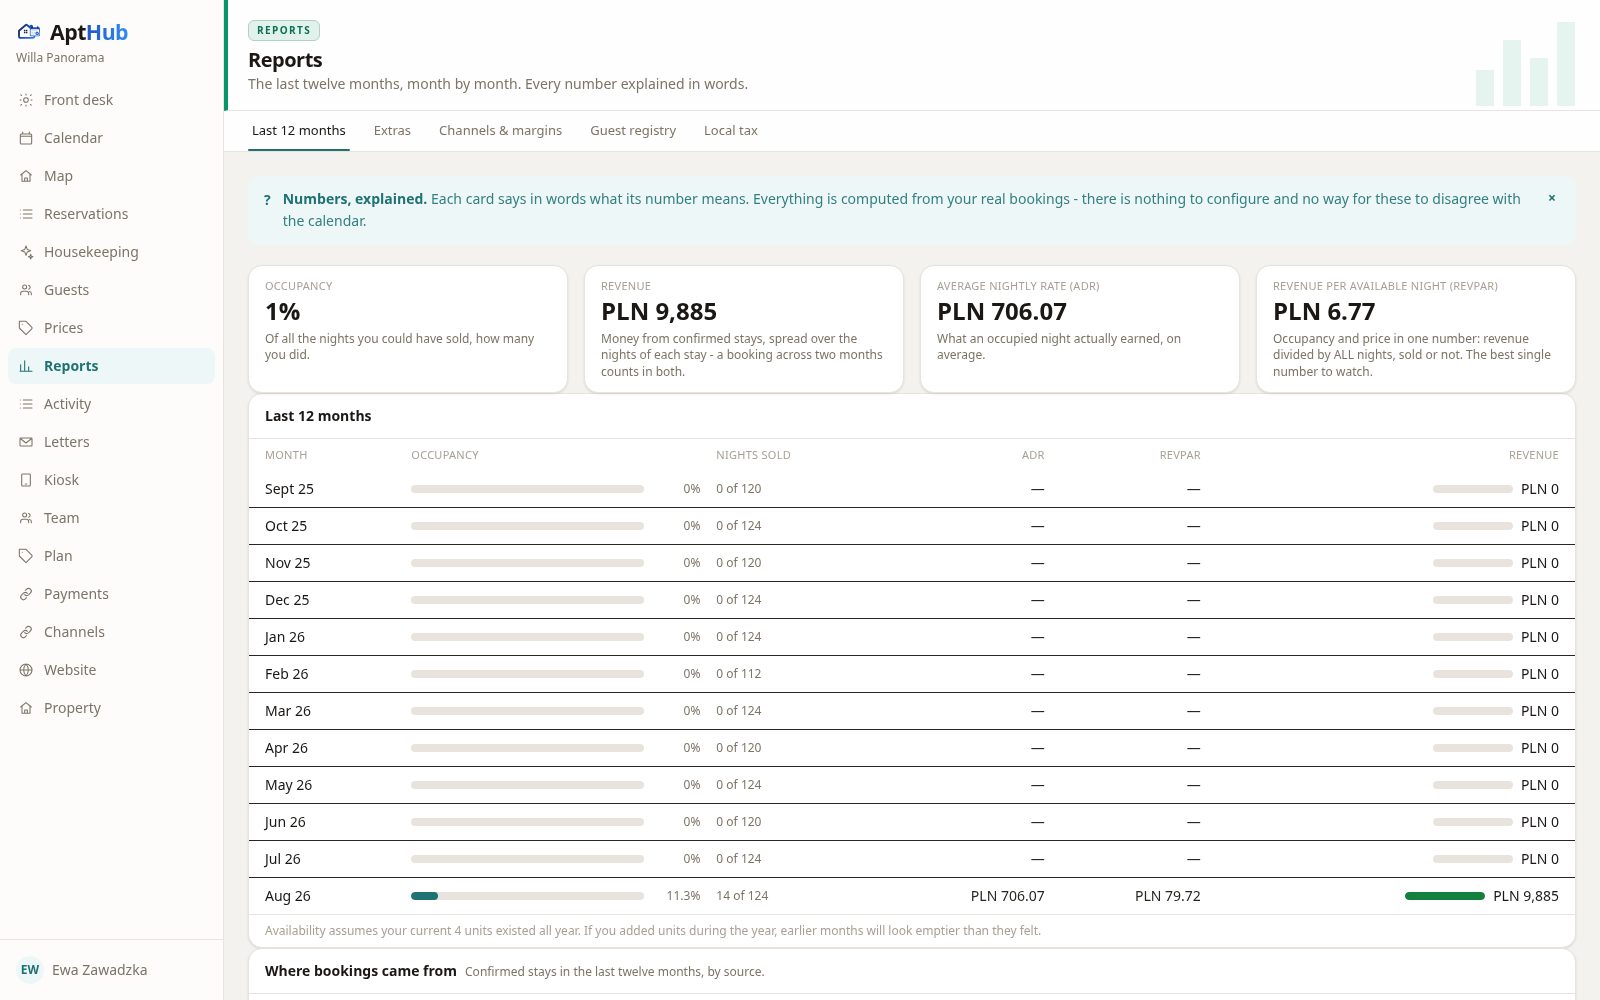Click the EW user avatar
Screen dimensions: 1600x1000
[30, 970]
